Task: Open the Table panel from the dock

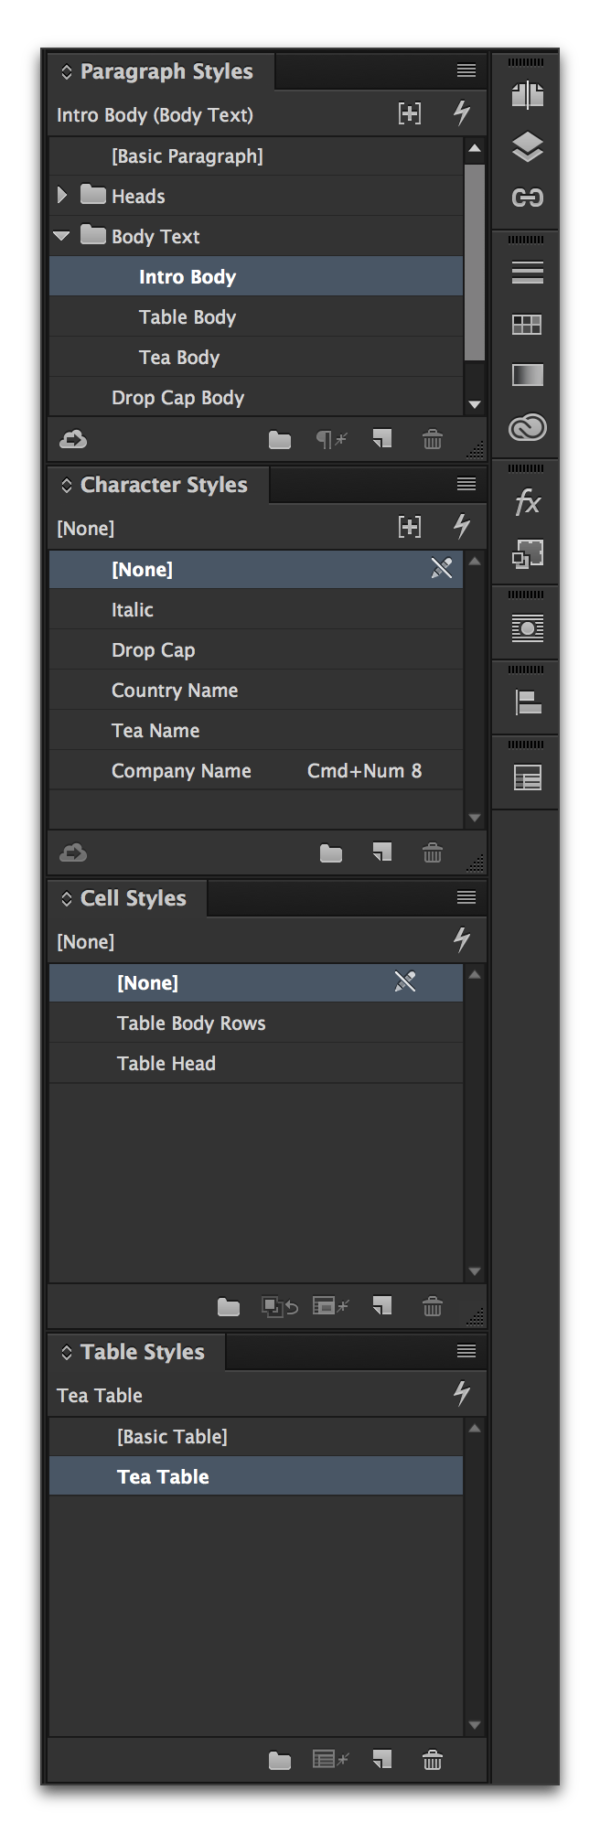Action: pos(527,777)
